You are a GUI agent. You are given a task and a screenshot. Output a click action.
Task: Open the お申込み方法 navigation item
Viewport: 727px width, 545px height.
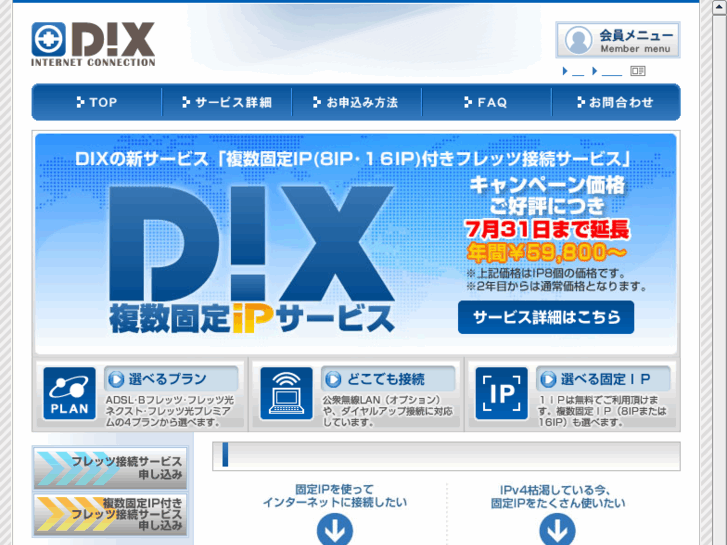pos(357,102)
